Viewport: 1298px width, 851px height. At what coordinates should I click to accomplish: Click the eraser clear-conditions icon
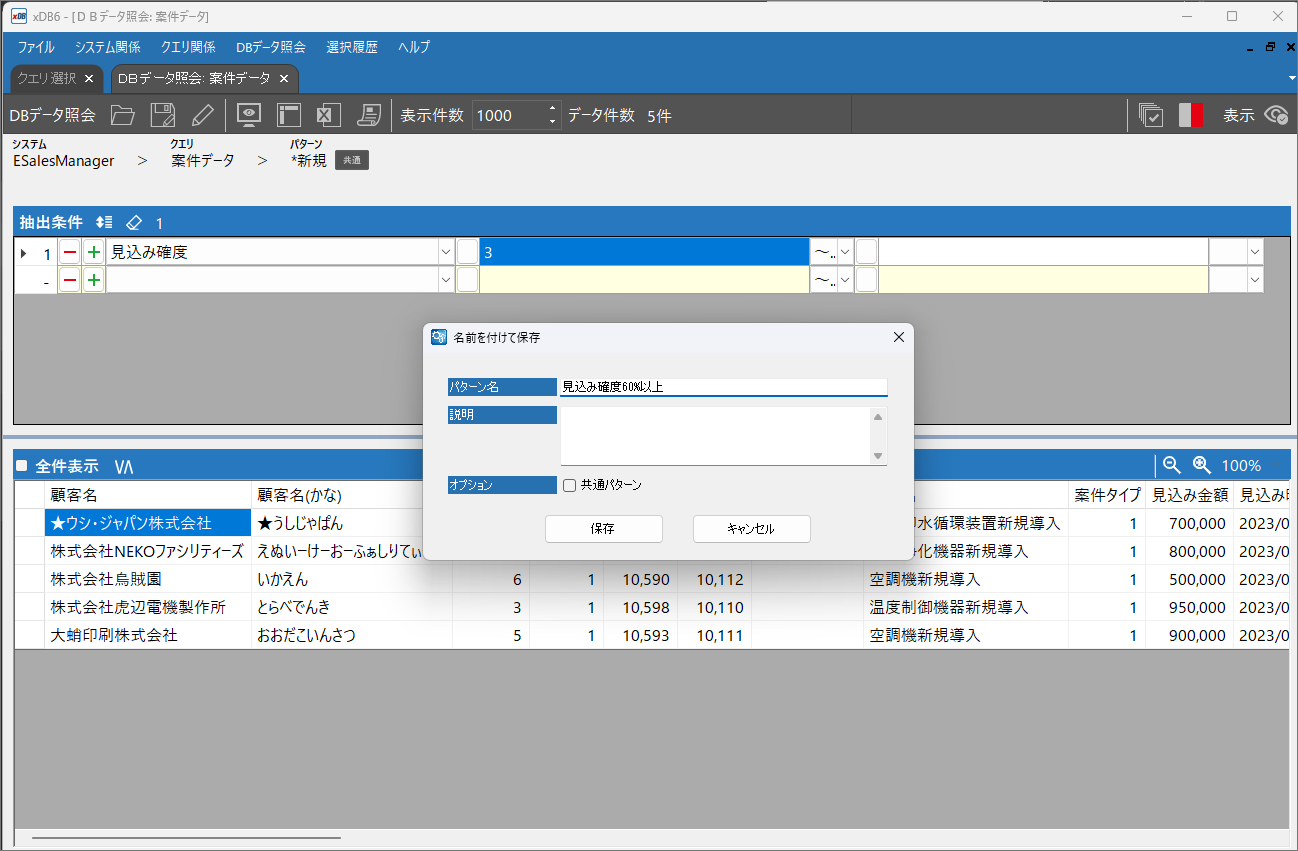pos(135,222)
